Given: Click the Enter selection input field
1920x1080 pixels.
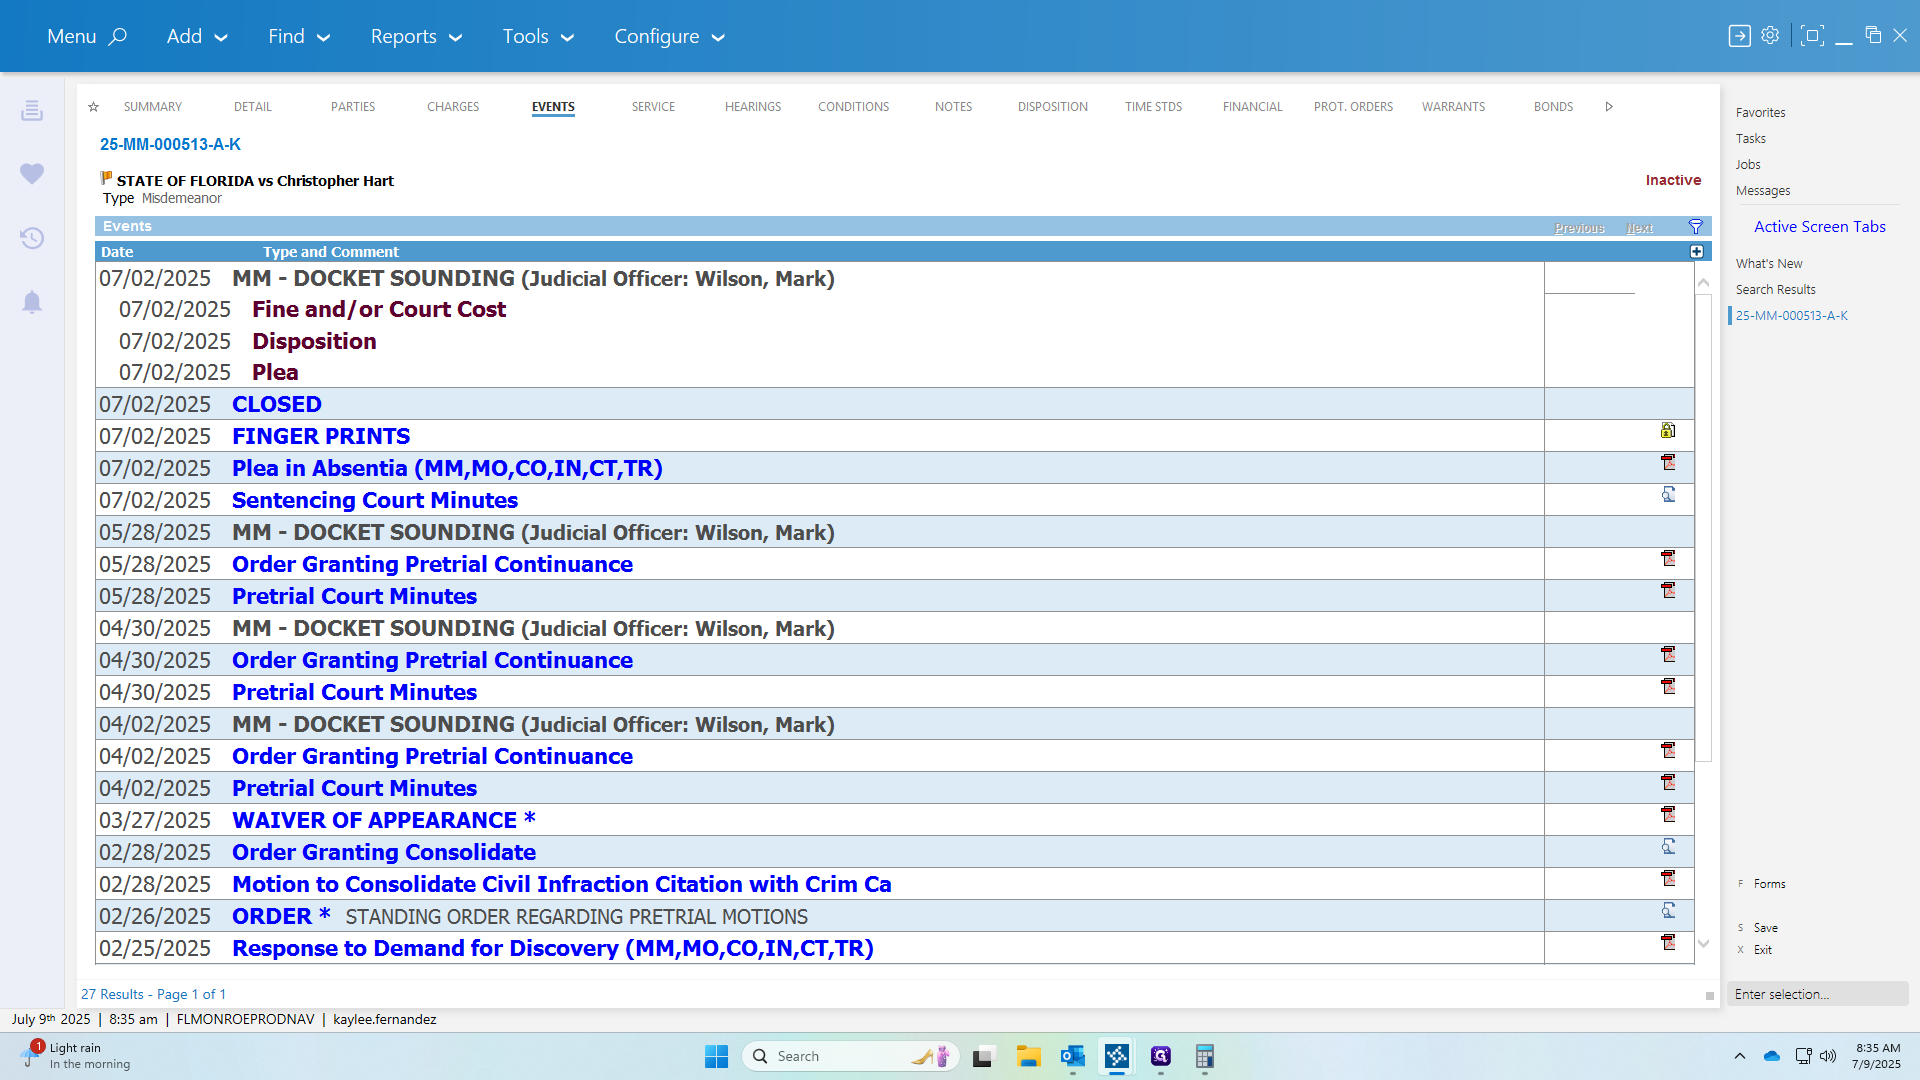Looking at the screenshot, I should tap(1817, 994).
